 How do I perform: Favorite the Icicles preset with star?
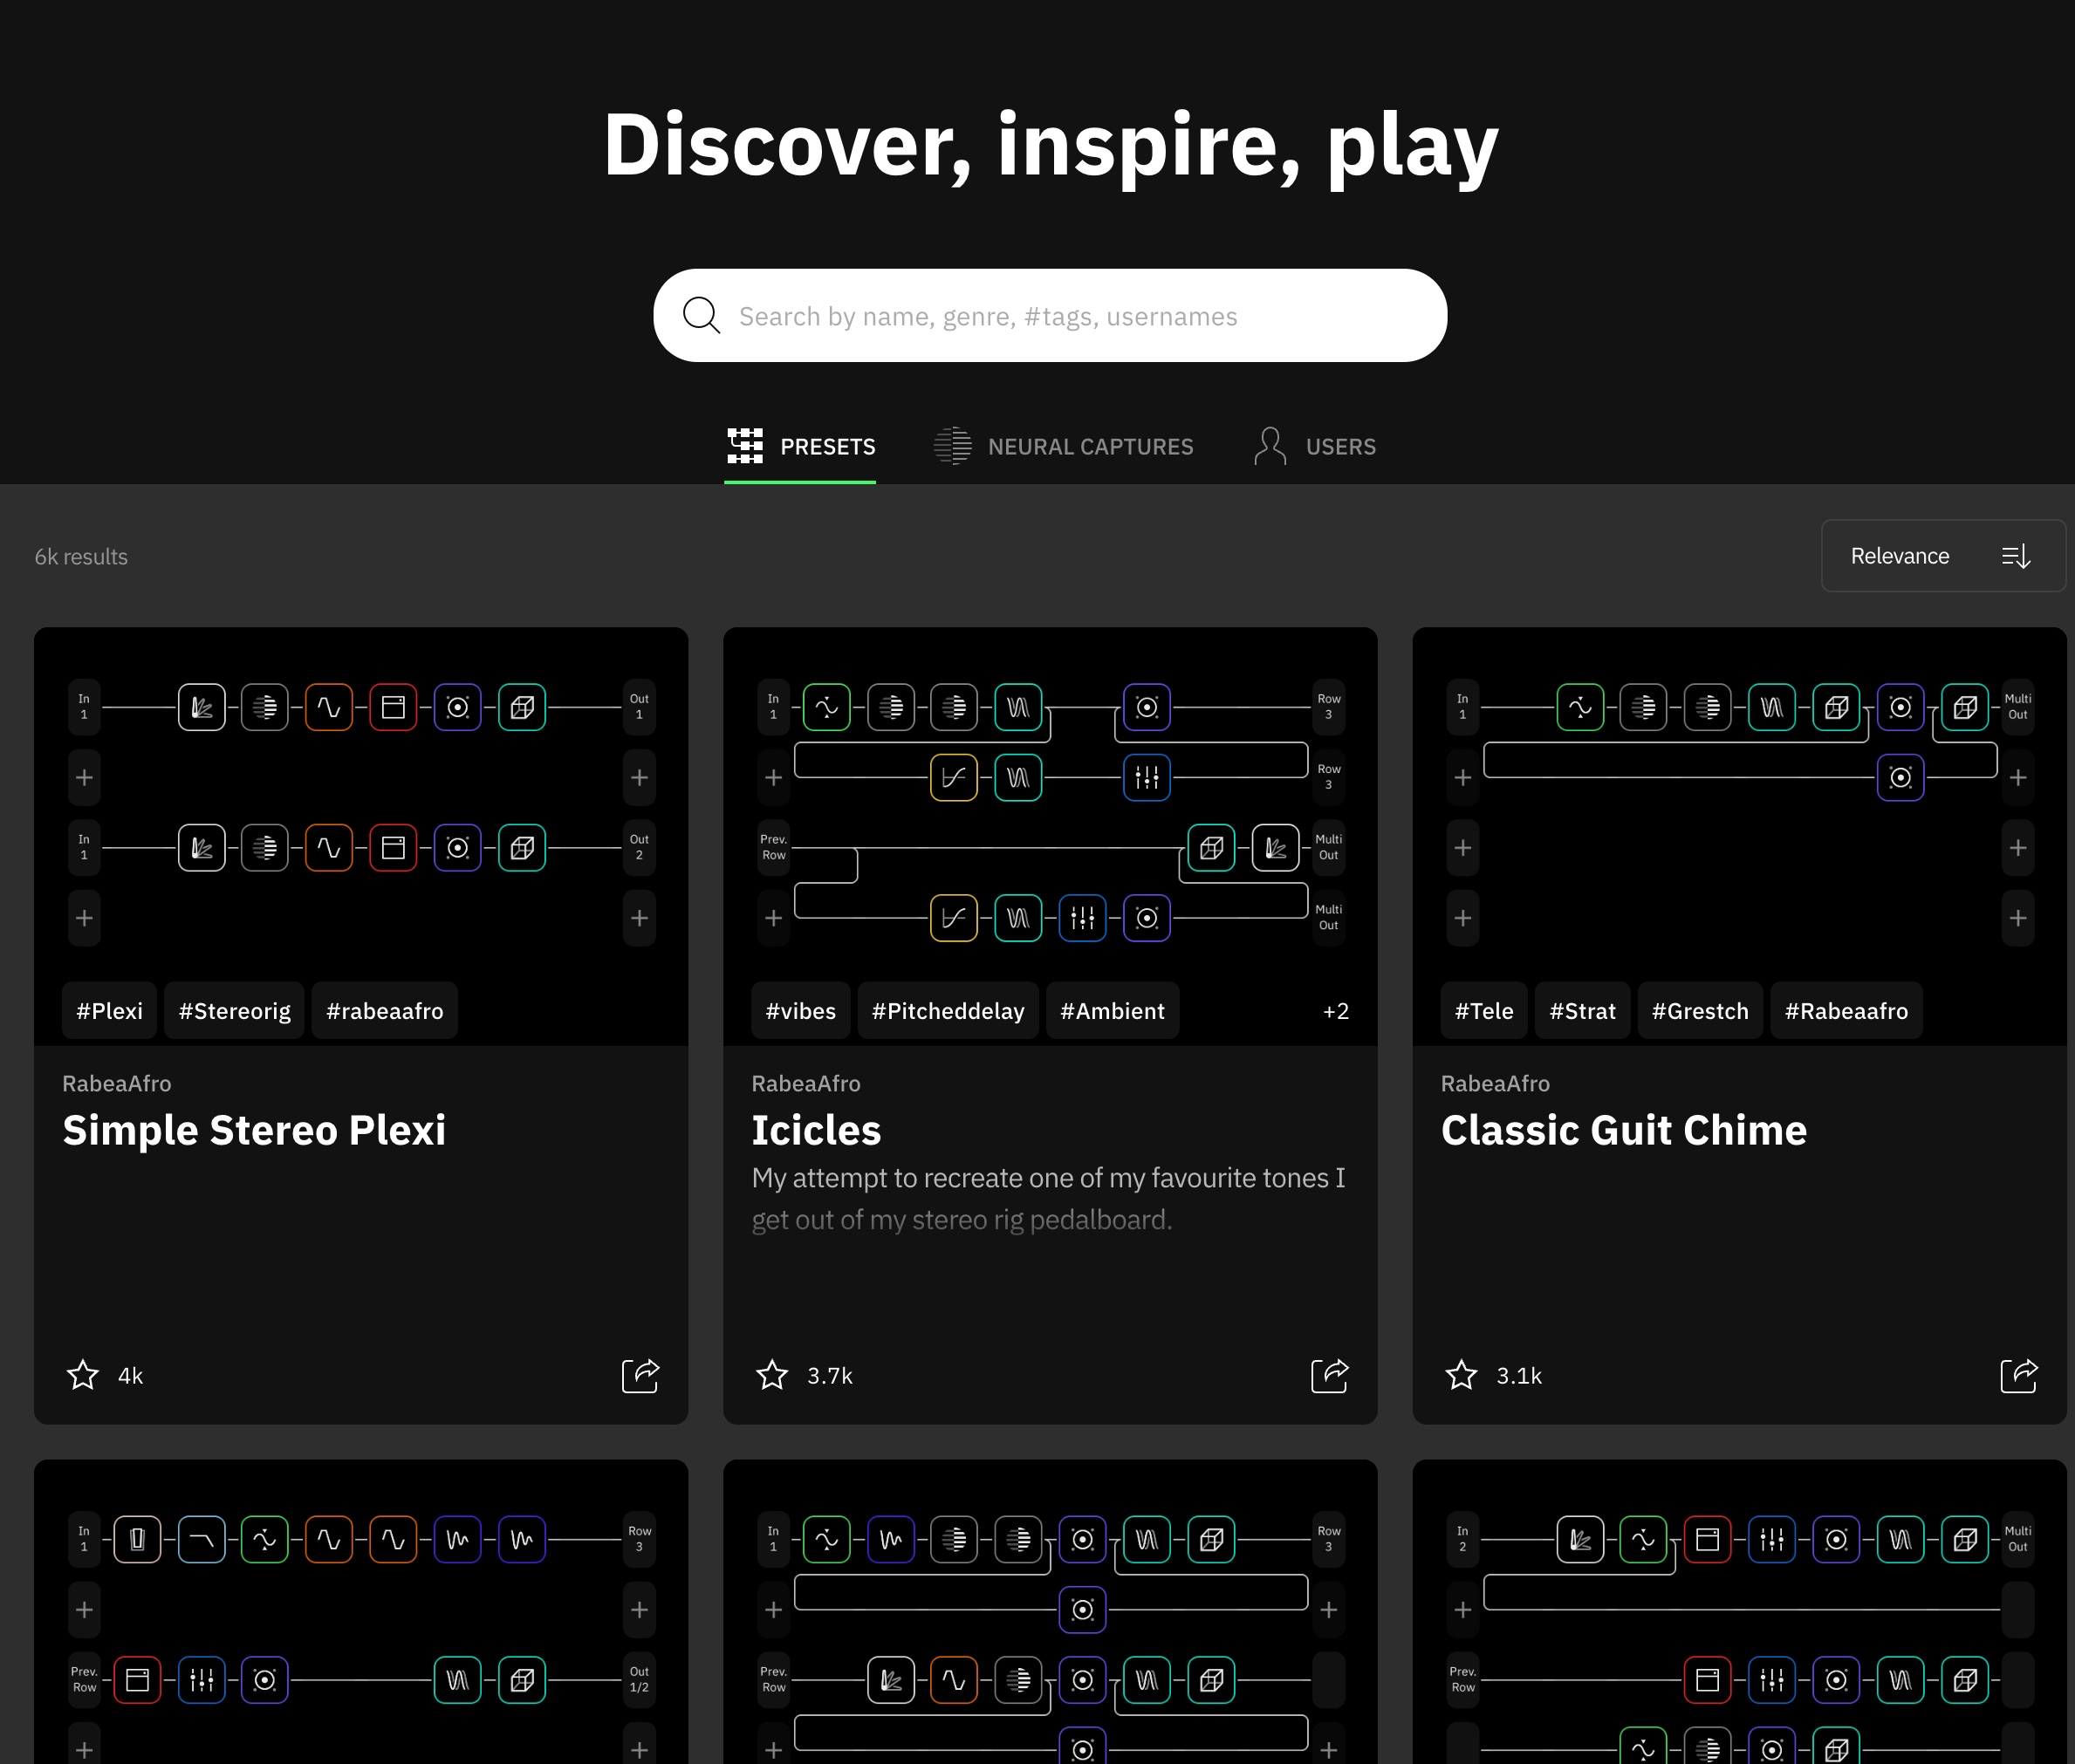coord(772,1375)
